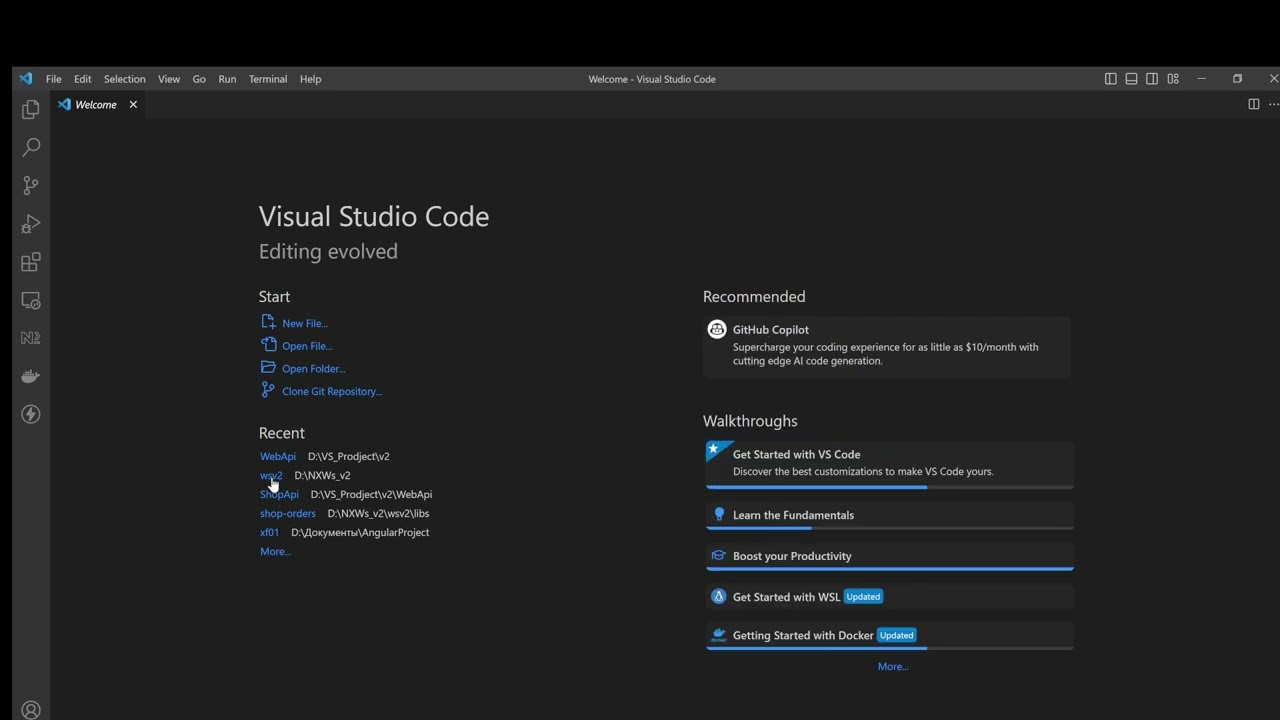Toggle primary side bar layout icon

point(1110,79)
